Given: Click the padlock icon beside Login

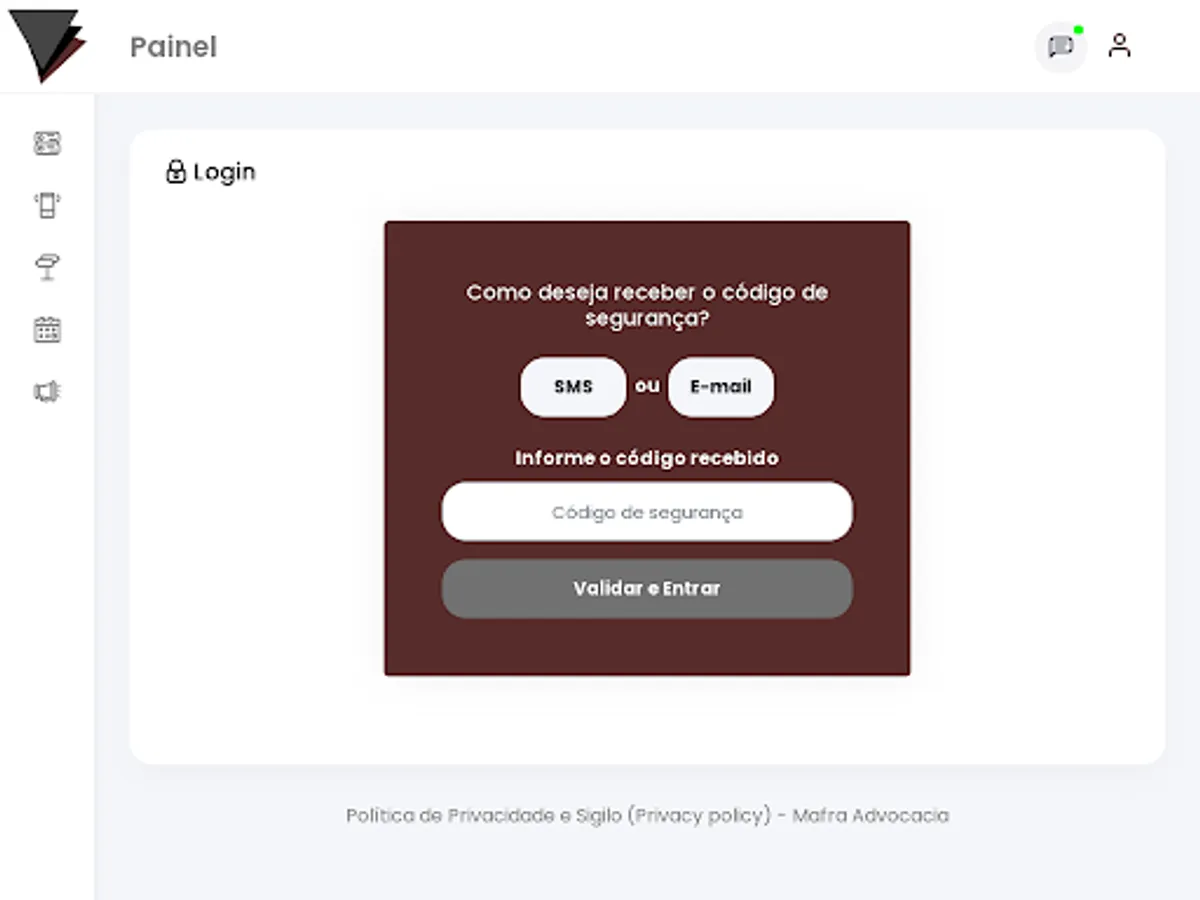Looking at the screenshot, I should click(x=176, y=172).
